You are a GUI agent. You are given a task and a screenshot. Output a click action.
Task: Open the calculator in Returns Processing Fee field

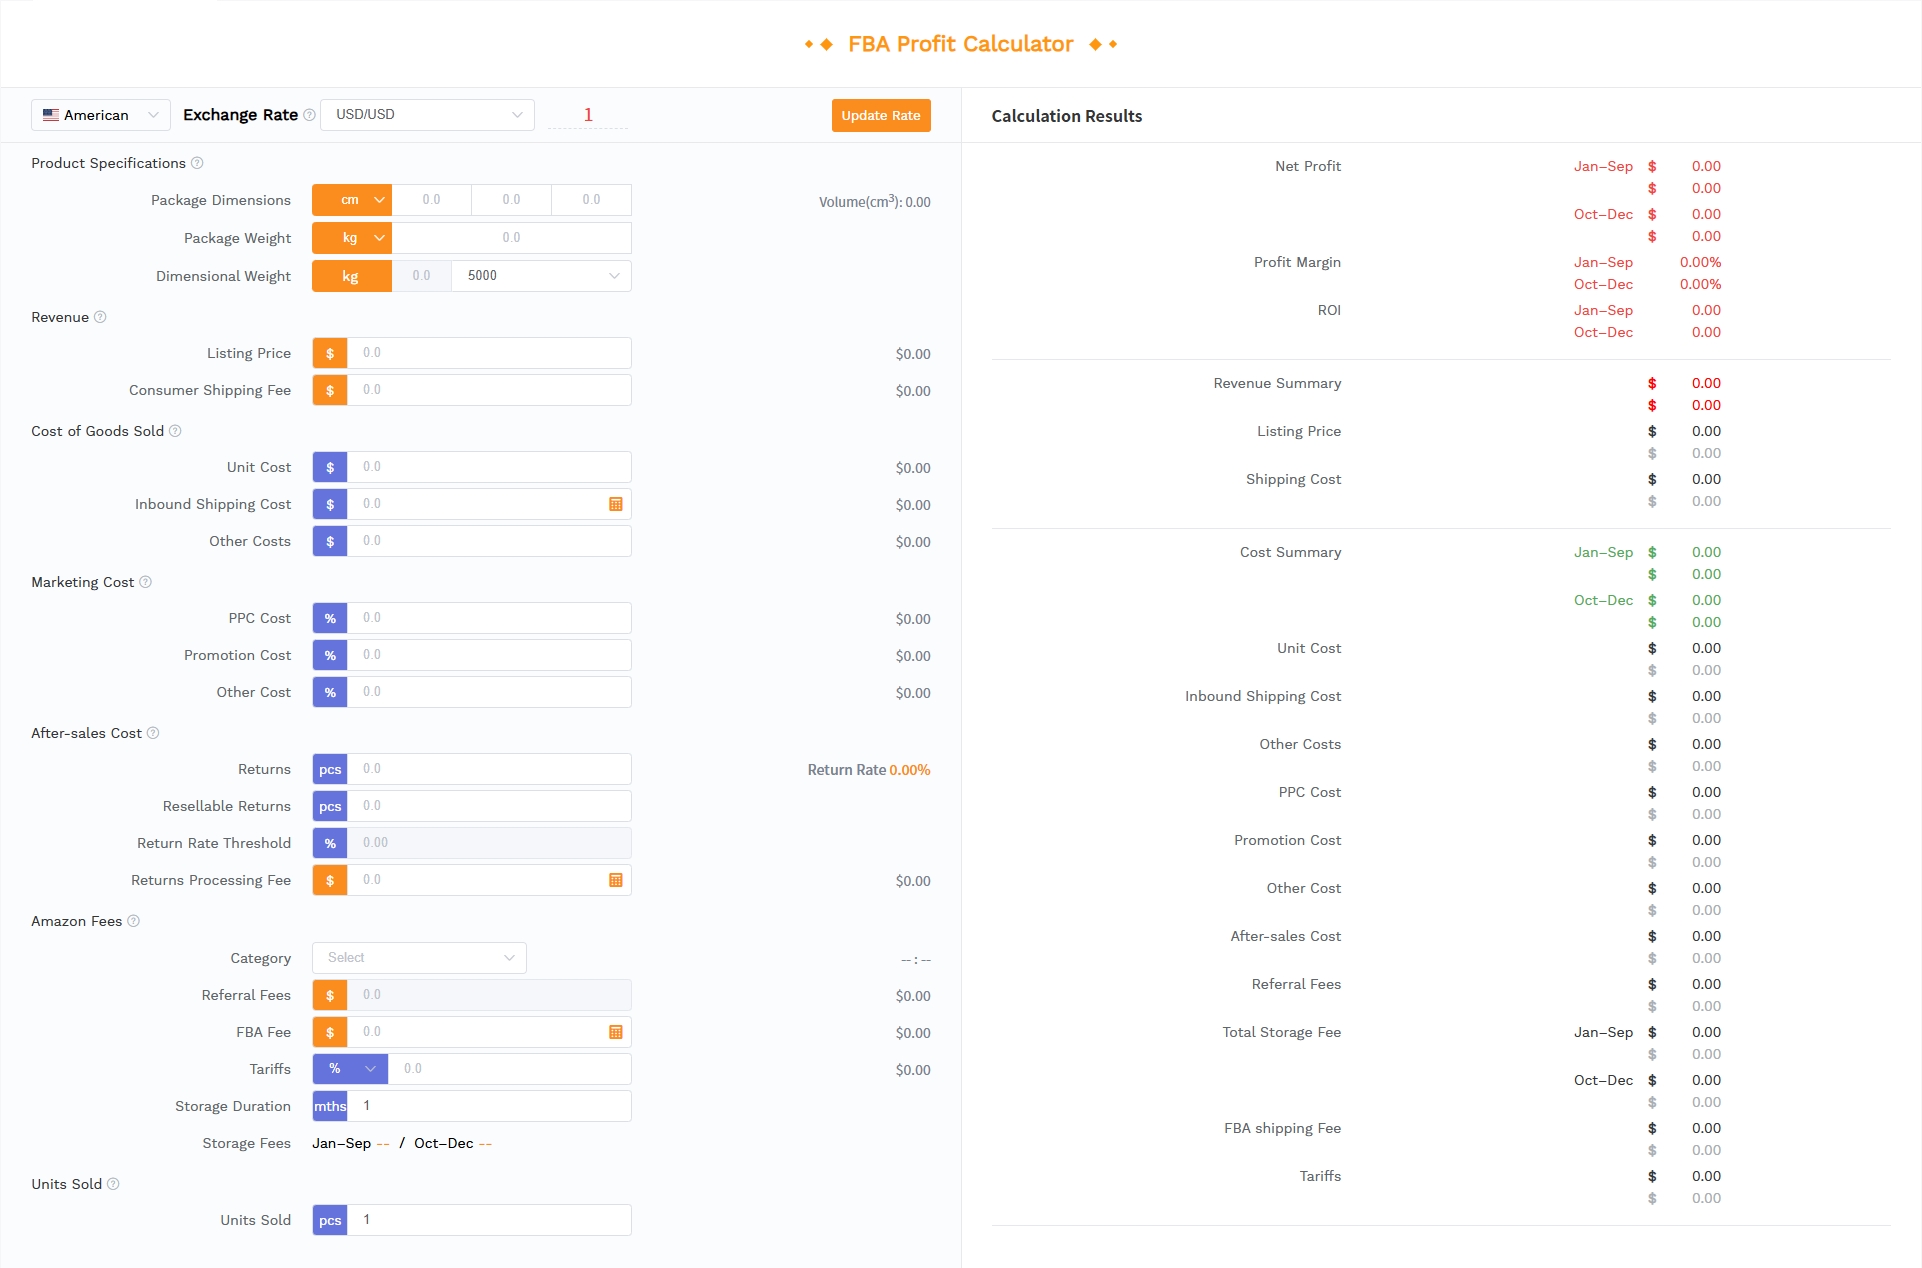click(x=614, y=880)
